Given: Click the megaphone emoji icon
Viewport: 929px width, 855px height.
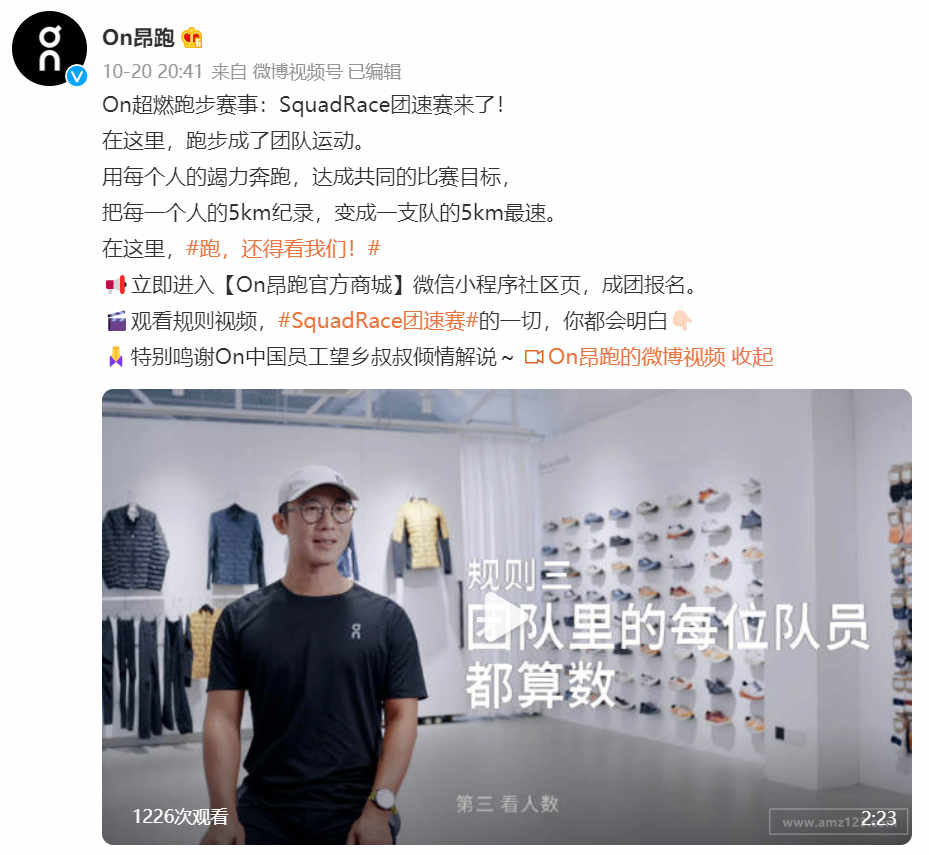Looking at the screenshot, I should tap(115, 285).
